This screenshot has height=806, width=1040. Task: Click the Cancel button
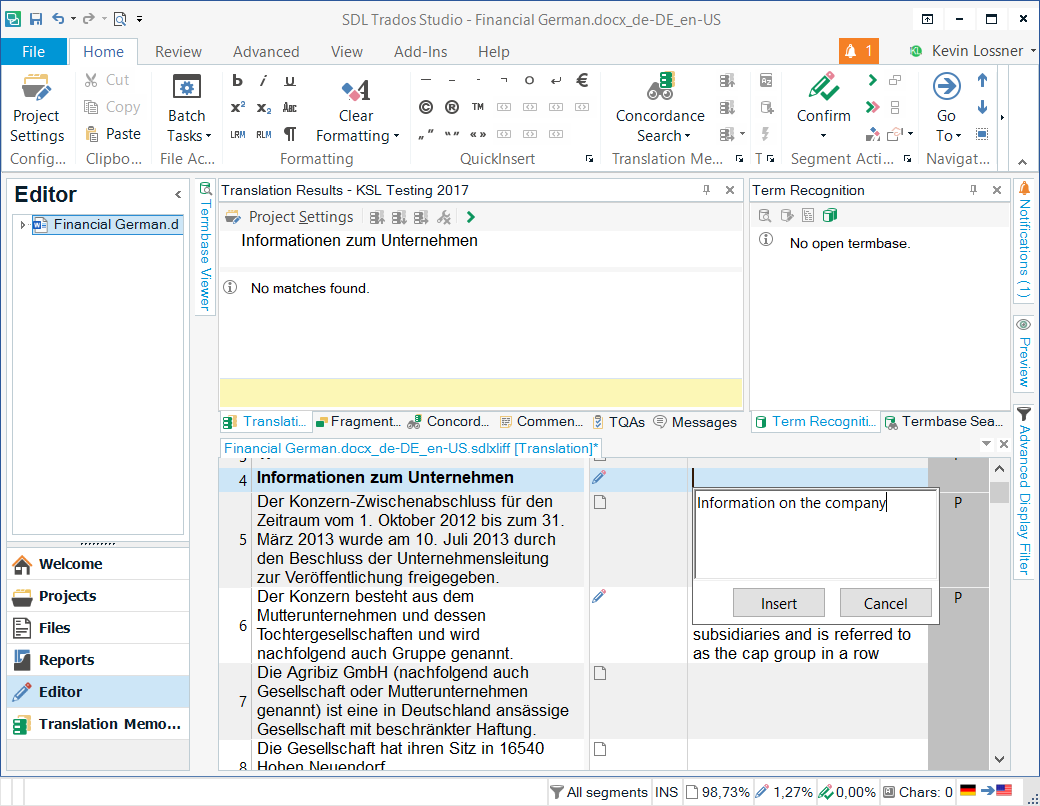pos(885,603)
